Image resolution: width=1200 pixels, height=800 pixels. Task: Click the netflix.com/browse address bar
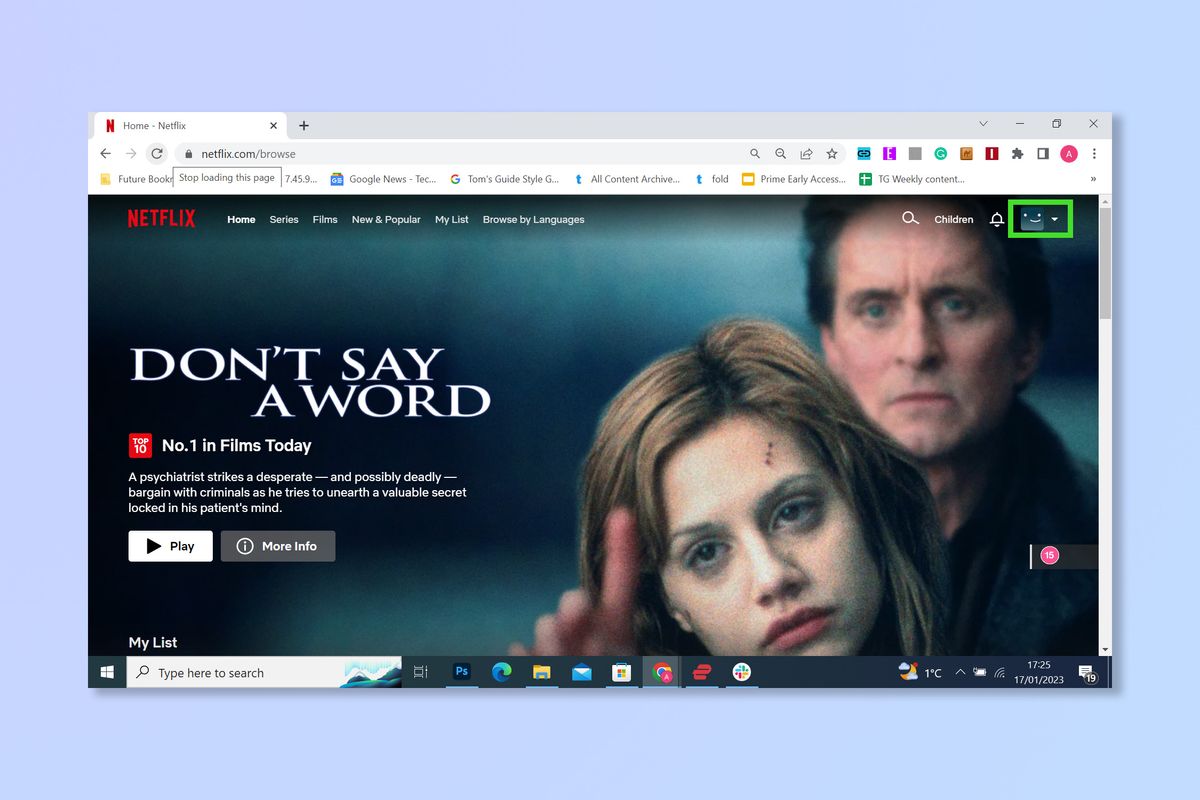coord(249,153)
